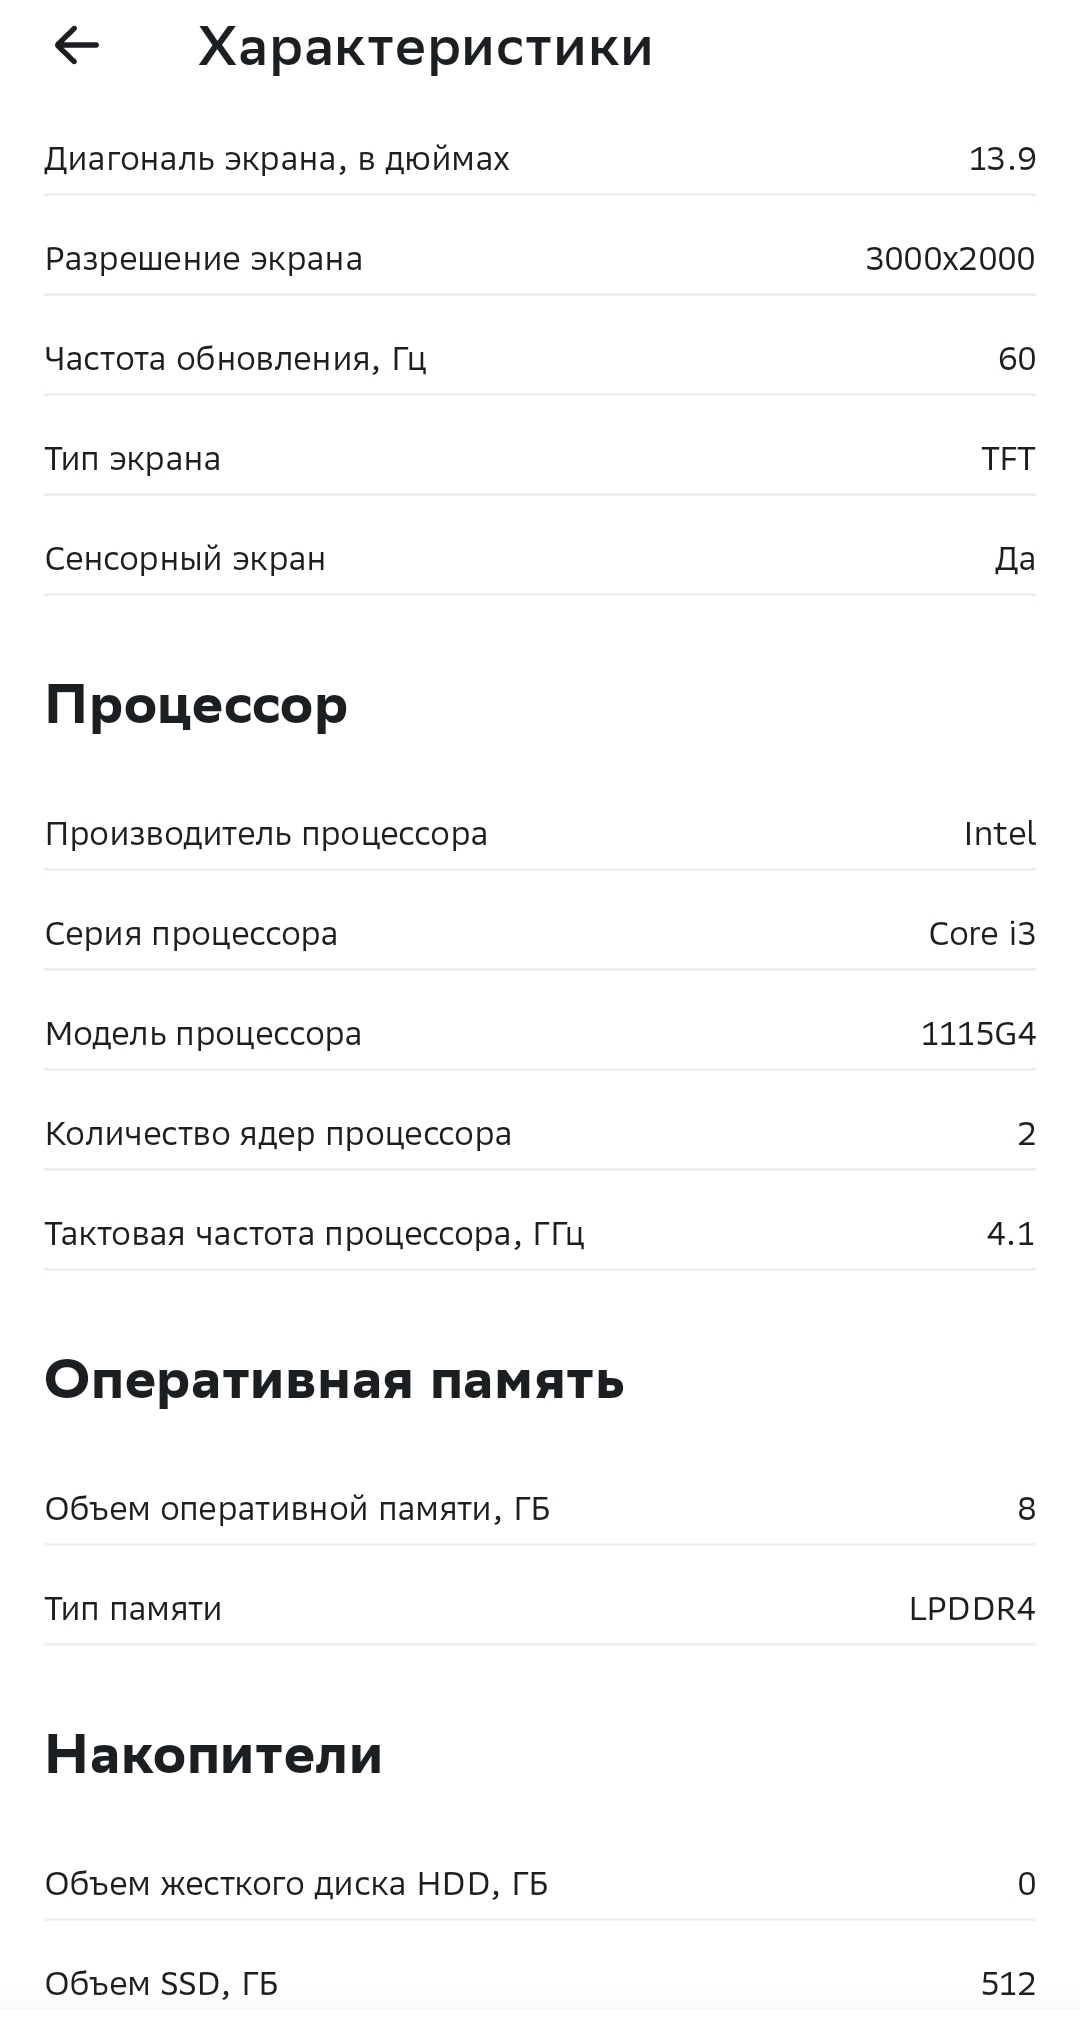Screen dimensions: 1080x2044
Task: Tap the back arrow icon
Action: [76, 46]
